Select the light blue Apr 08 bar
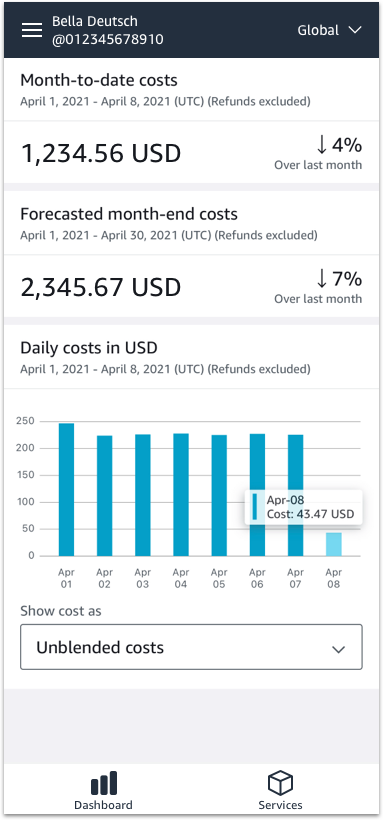Screen dimensions: 383x820 pos(334,544)
